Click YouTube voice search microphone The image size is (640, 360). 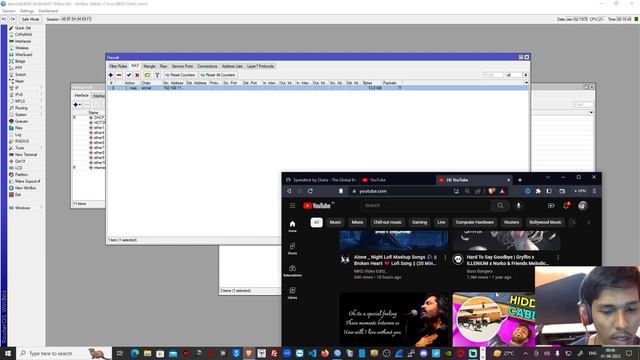[x=519, y=206]
